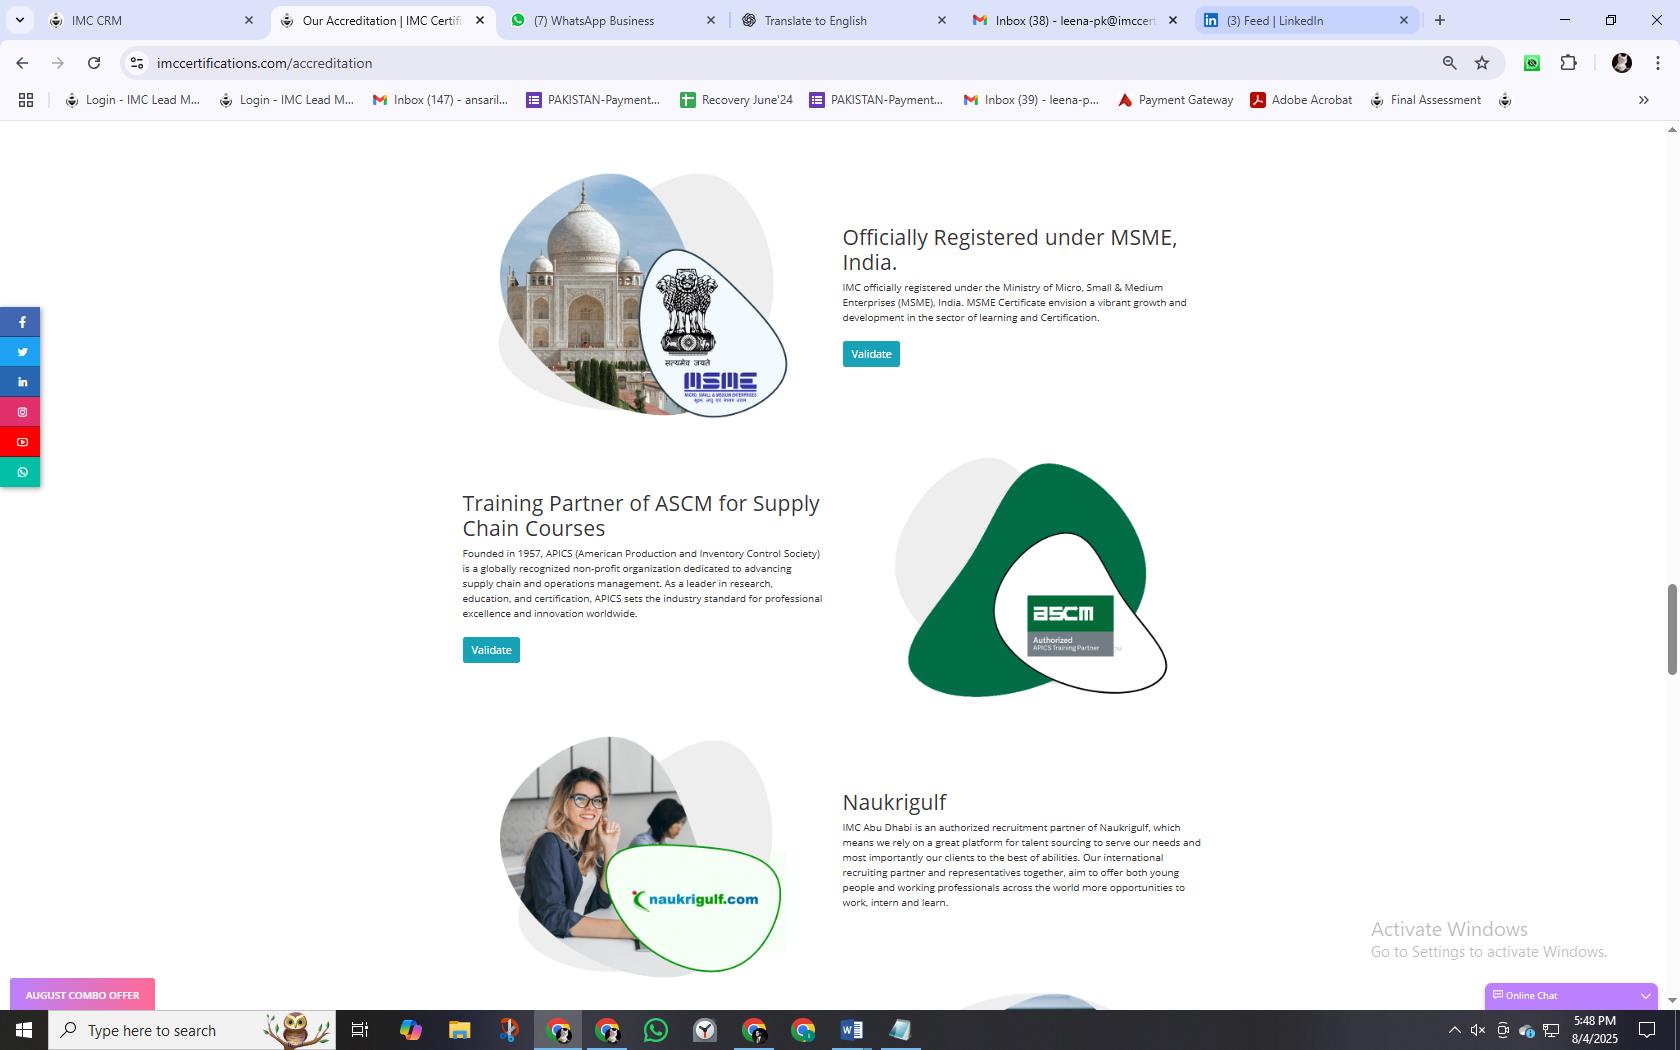
Task: Click the Naukrigulf heading
Action: pos(894,802)
